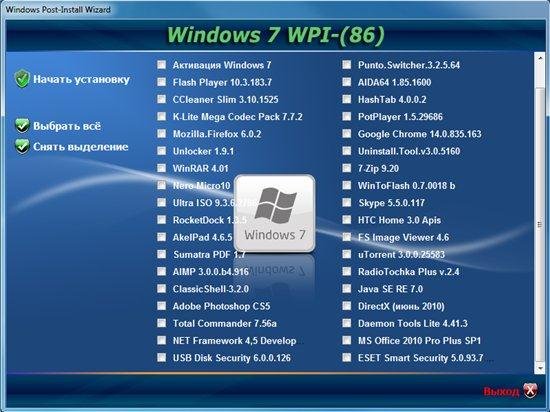Select Adobe Photoshop CS5 checkbox

(161, 306)
